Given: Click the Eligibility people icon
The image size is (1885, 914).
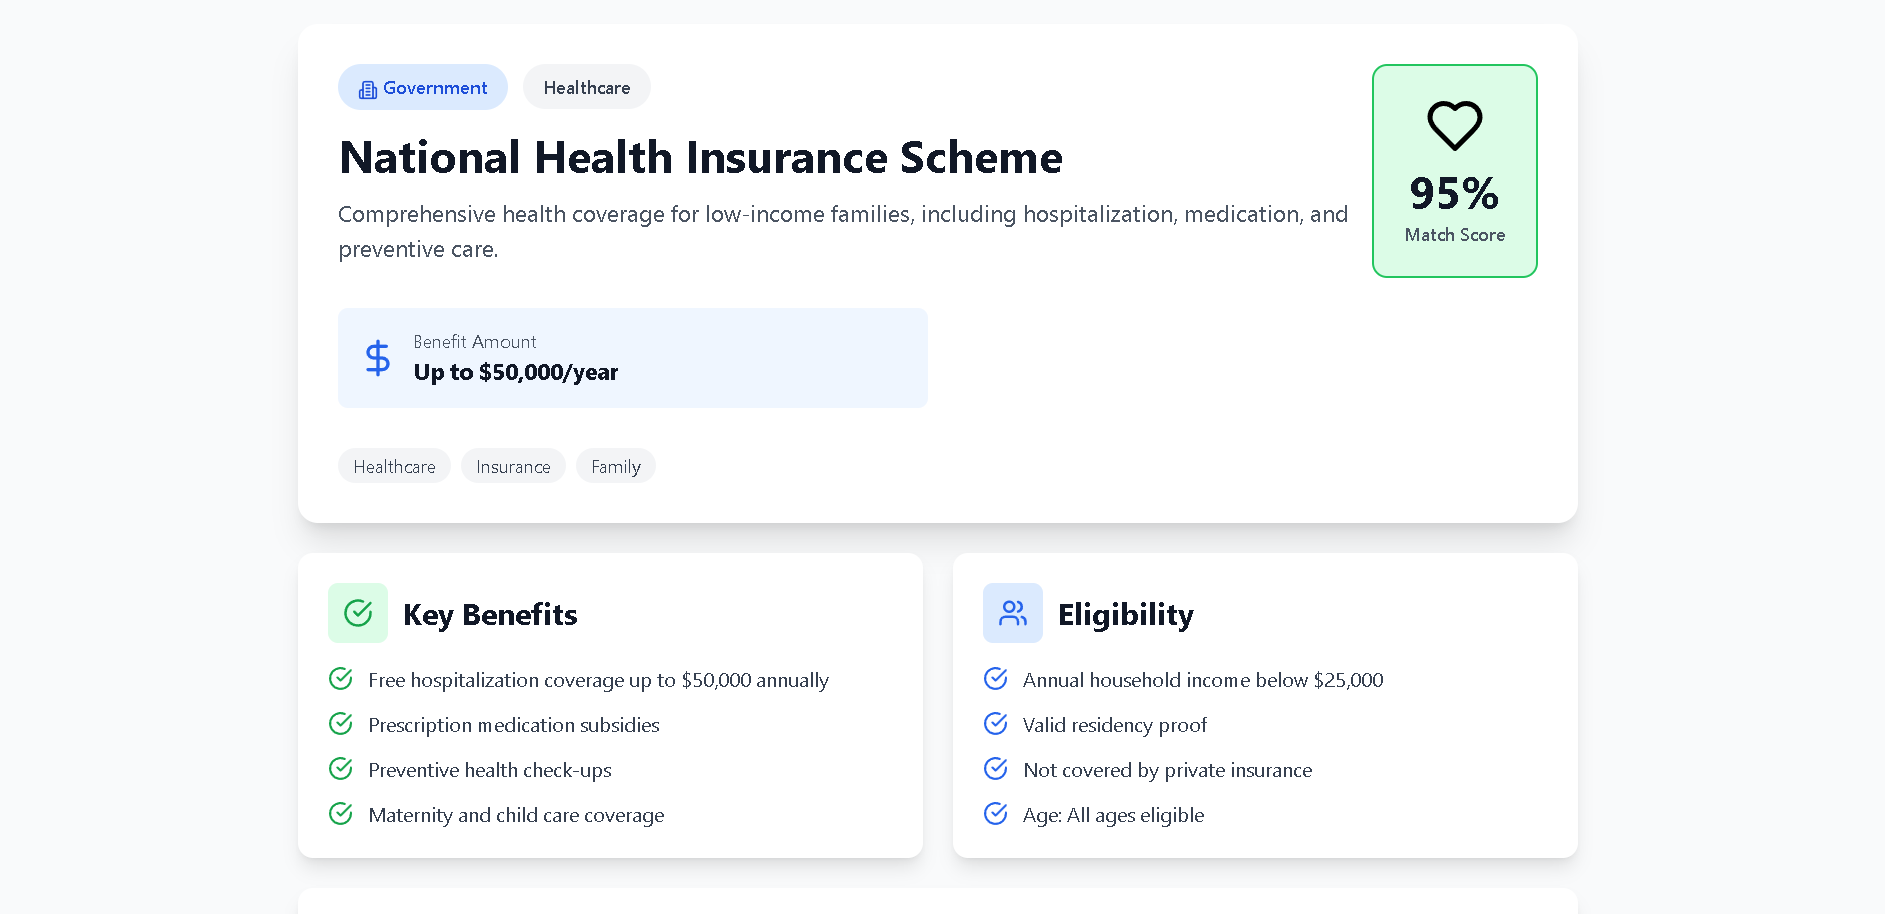Looking at the screenshot, I should point(1013,613).
